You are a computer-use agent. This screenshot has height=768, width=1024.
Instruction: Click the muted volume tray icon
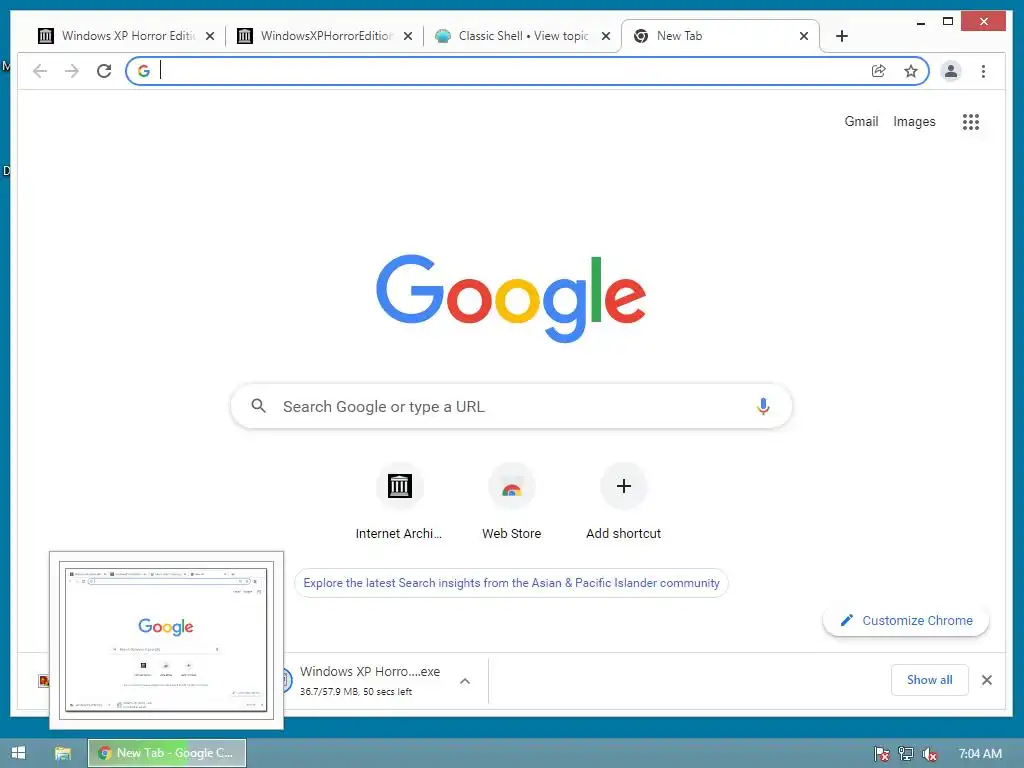929,754
